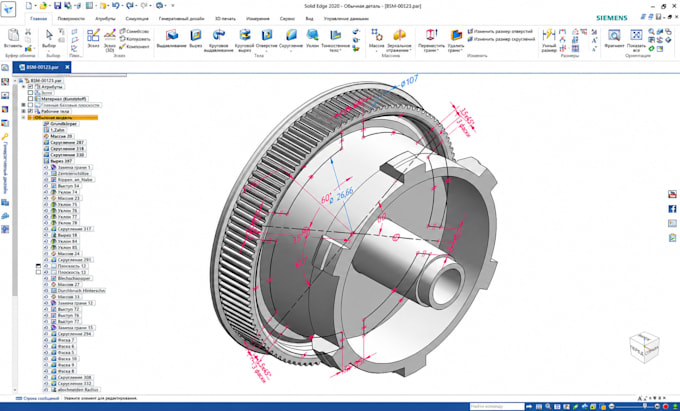The height and width of the screenshot is (411, 680).
Task: Expand the Рабочие тела tree node
Action: 24,111
